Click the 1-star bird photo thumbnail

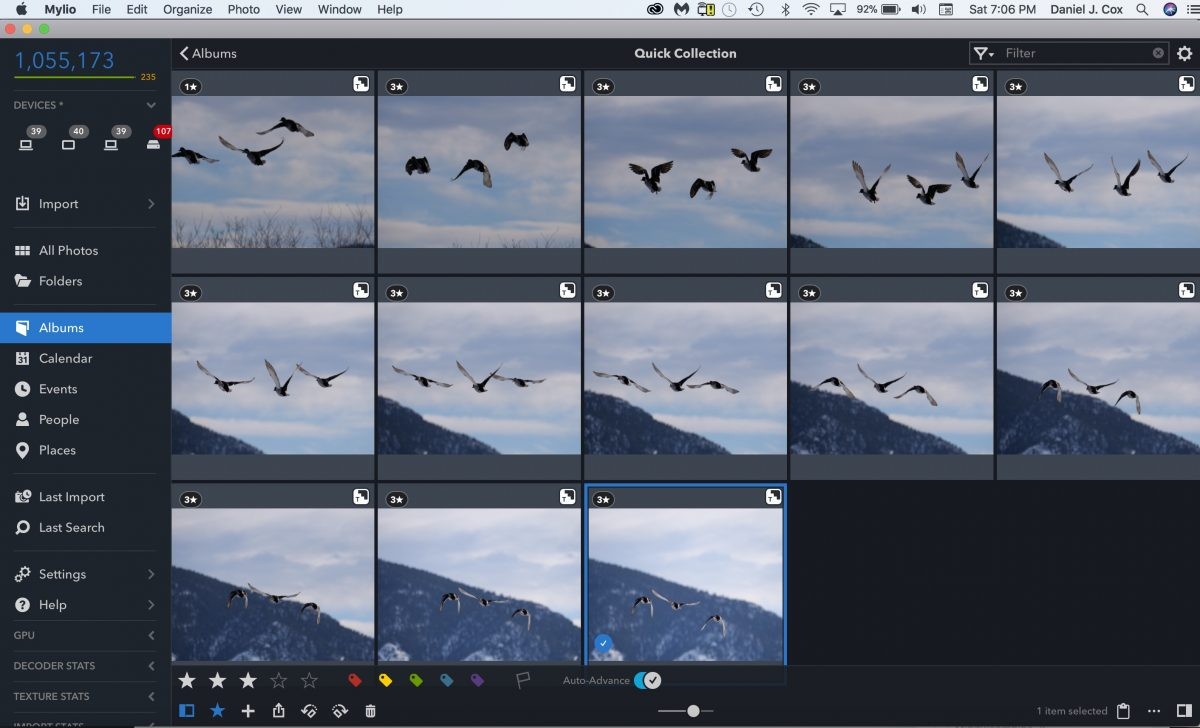click(272, 171)
